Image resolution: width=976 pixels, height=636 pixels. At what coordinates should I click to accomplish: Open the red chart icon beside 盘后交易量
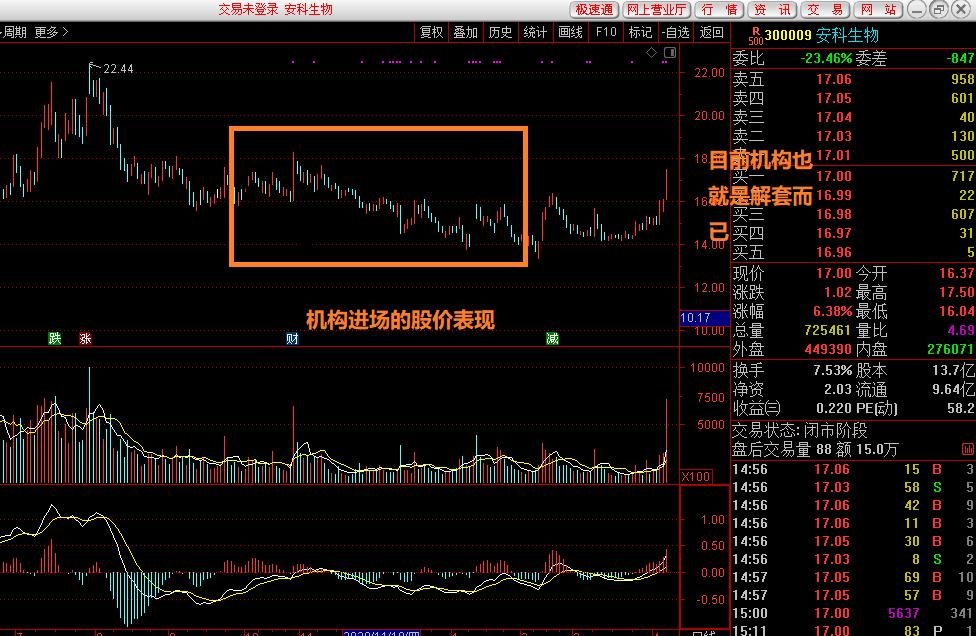[967, 449]
